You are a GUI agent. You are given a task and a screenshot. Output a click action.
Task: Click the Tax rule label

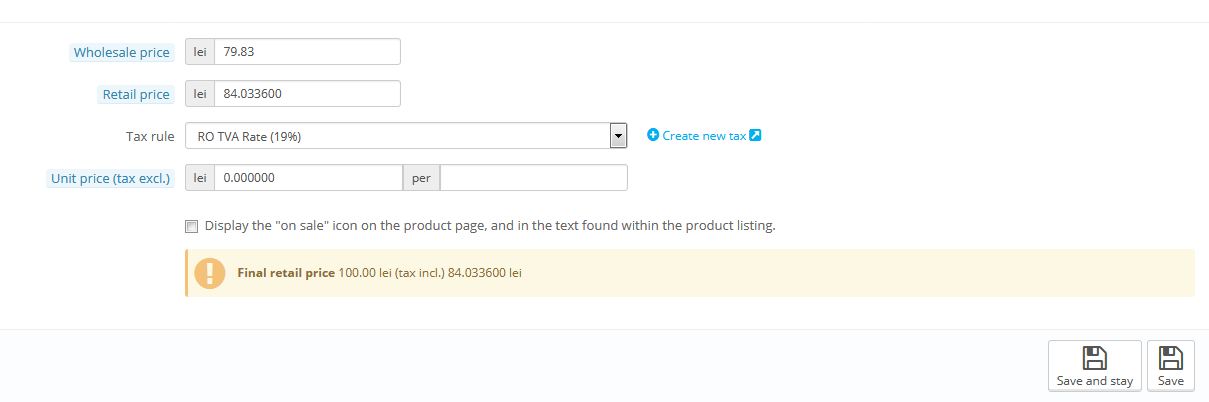coord(150,136)
